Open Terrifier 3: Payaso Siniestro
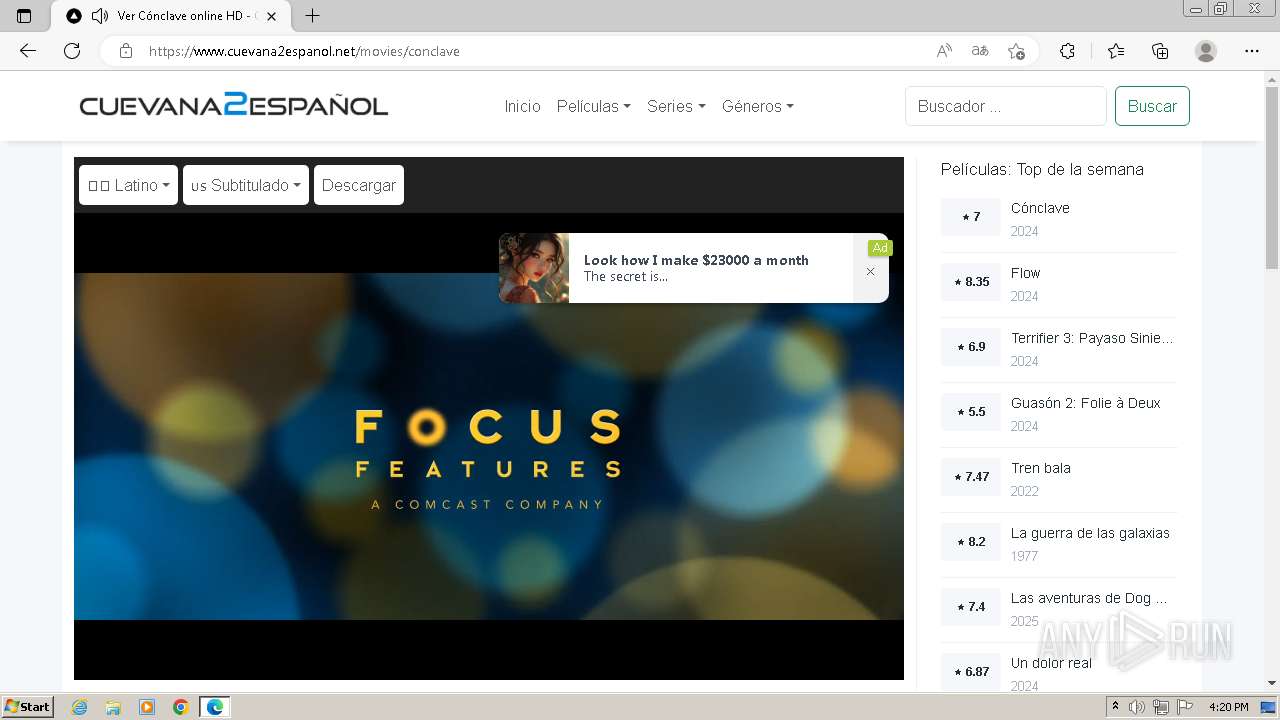 [1092, 338]
